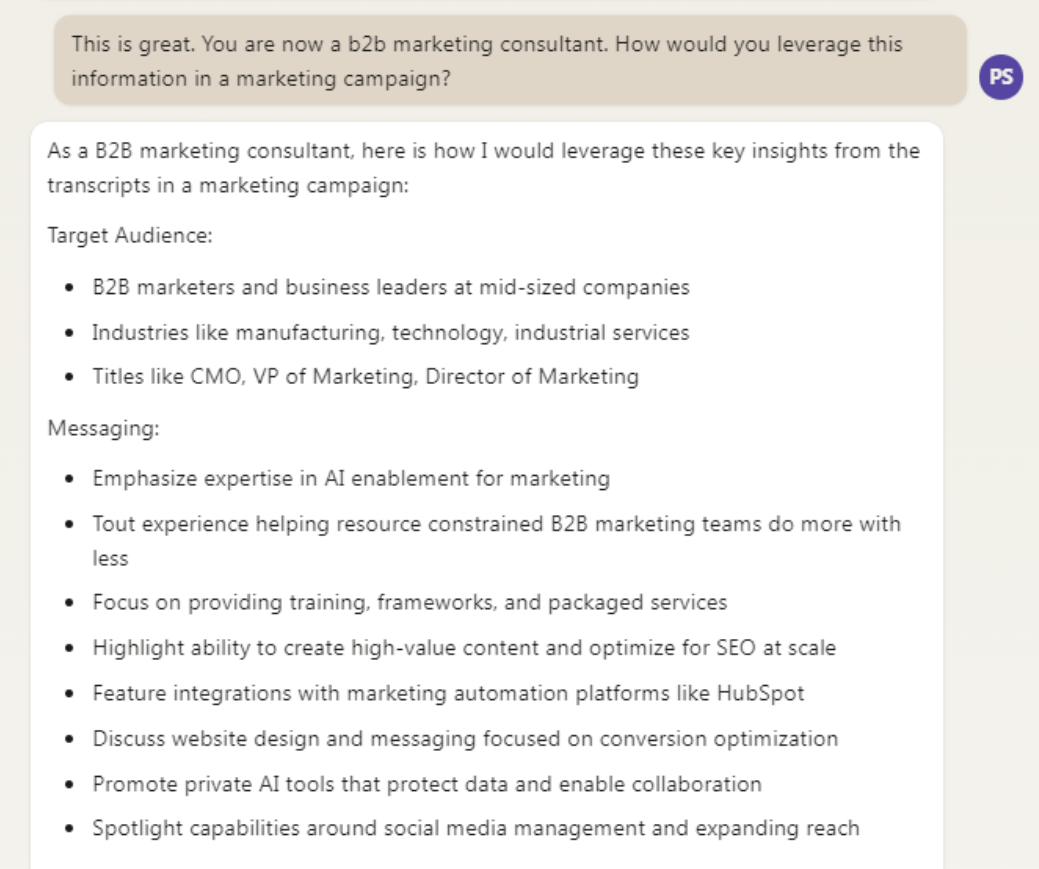The height and width of the screenshot is (869, 1039).
Task: Click the manufacturing, technology, industrial services bullet
Action: point(390,332)
